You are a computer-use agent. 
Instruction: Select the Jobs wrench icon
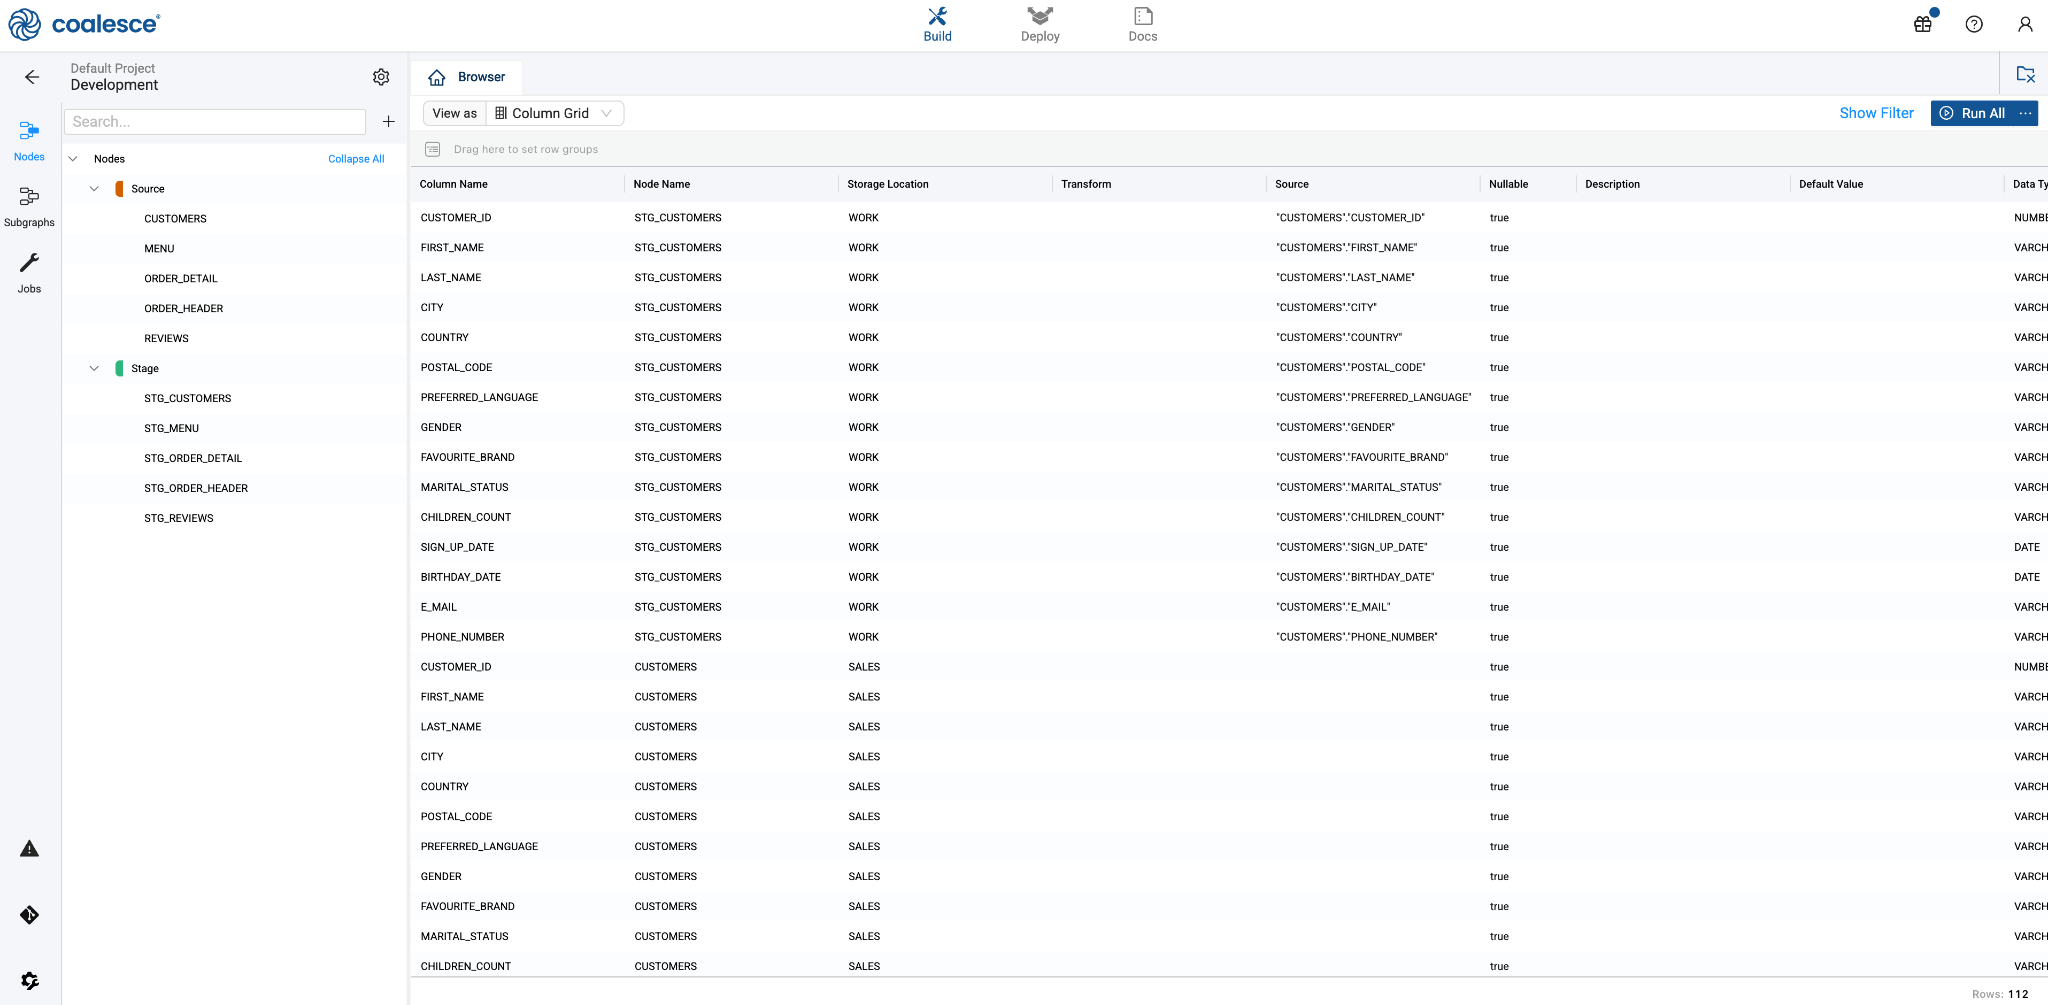pos(29,273)
